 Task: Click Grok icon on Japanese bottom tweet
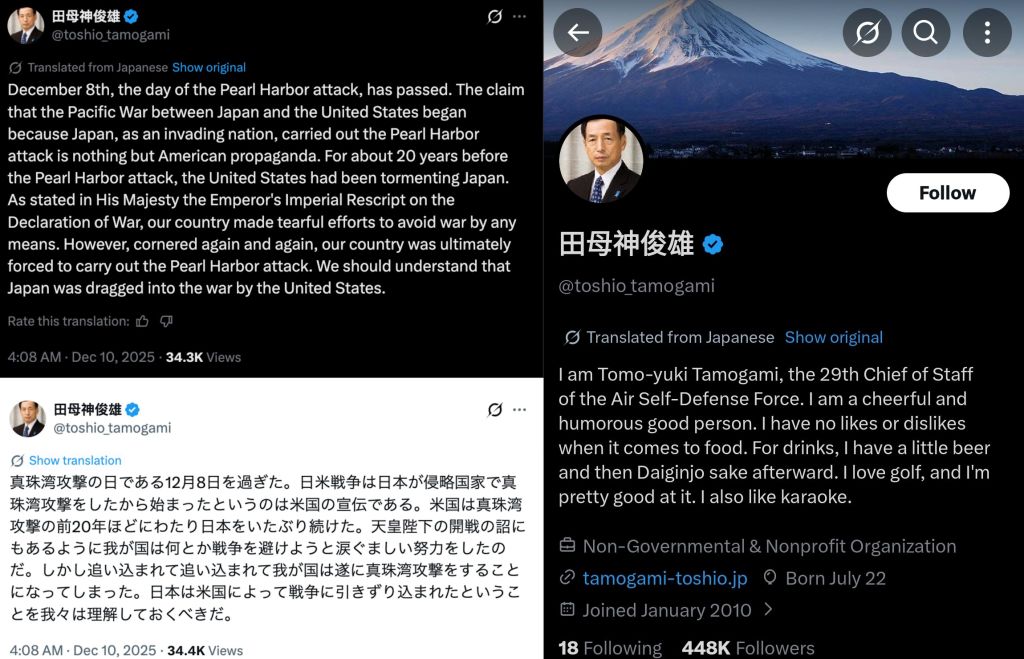[495, 410]
